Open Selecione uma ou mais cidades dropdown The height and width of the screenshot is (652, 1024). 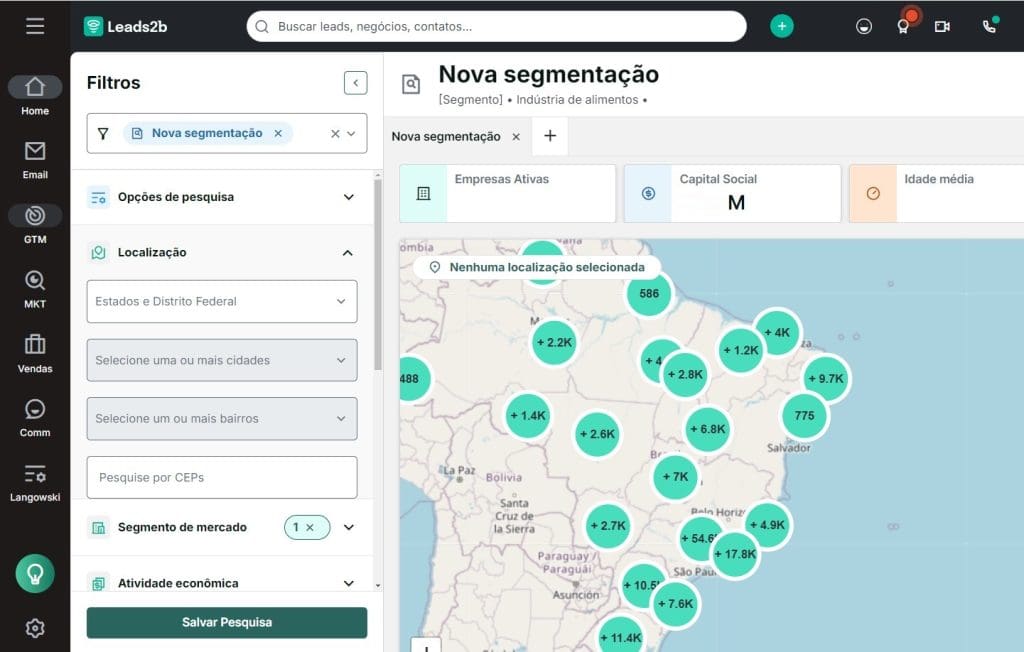(x=222, y=360)
